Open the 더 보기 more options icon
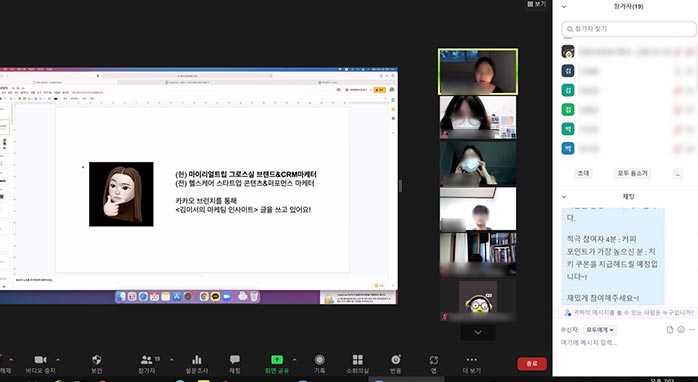Viewport: 698px width, 382px height. click(472, 359)
